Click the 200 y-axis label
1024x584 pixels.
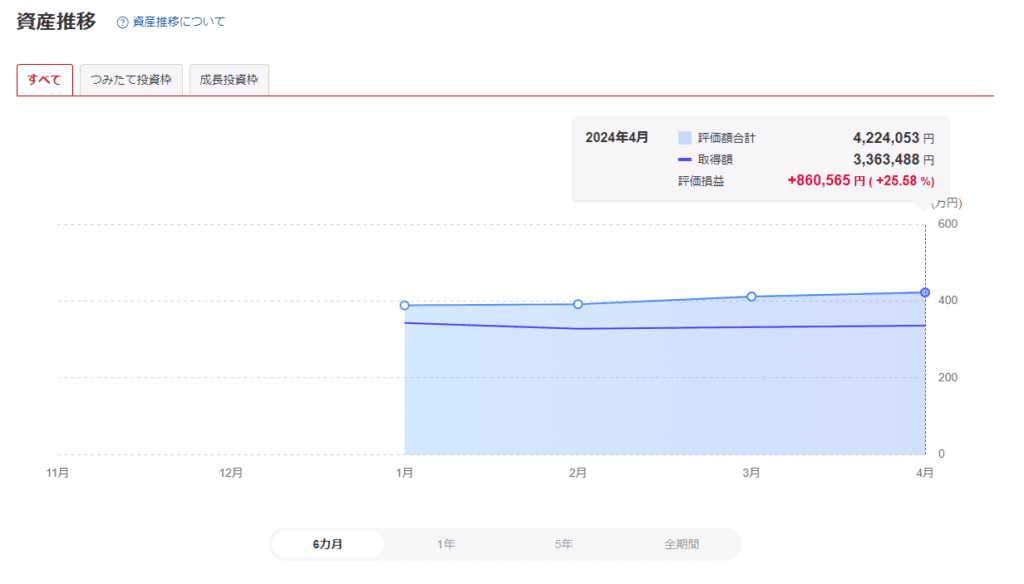(x=948, y=377)
